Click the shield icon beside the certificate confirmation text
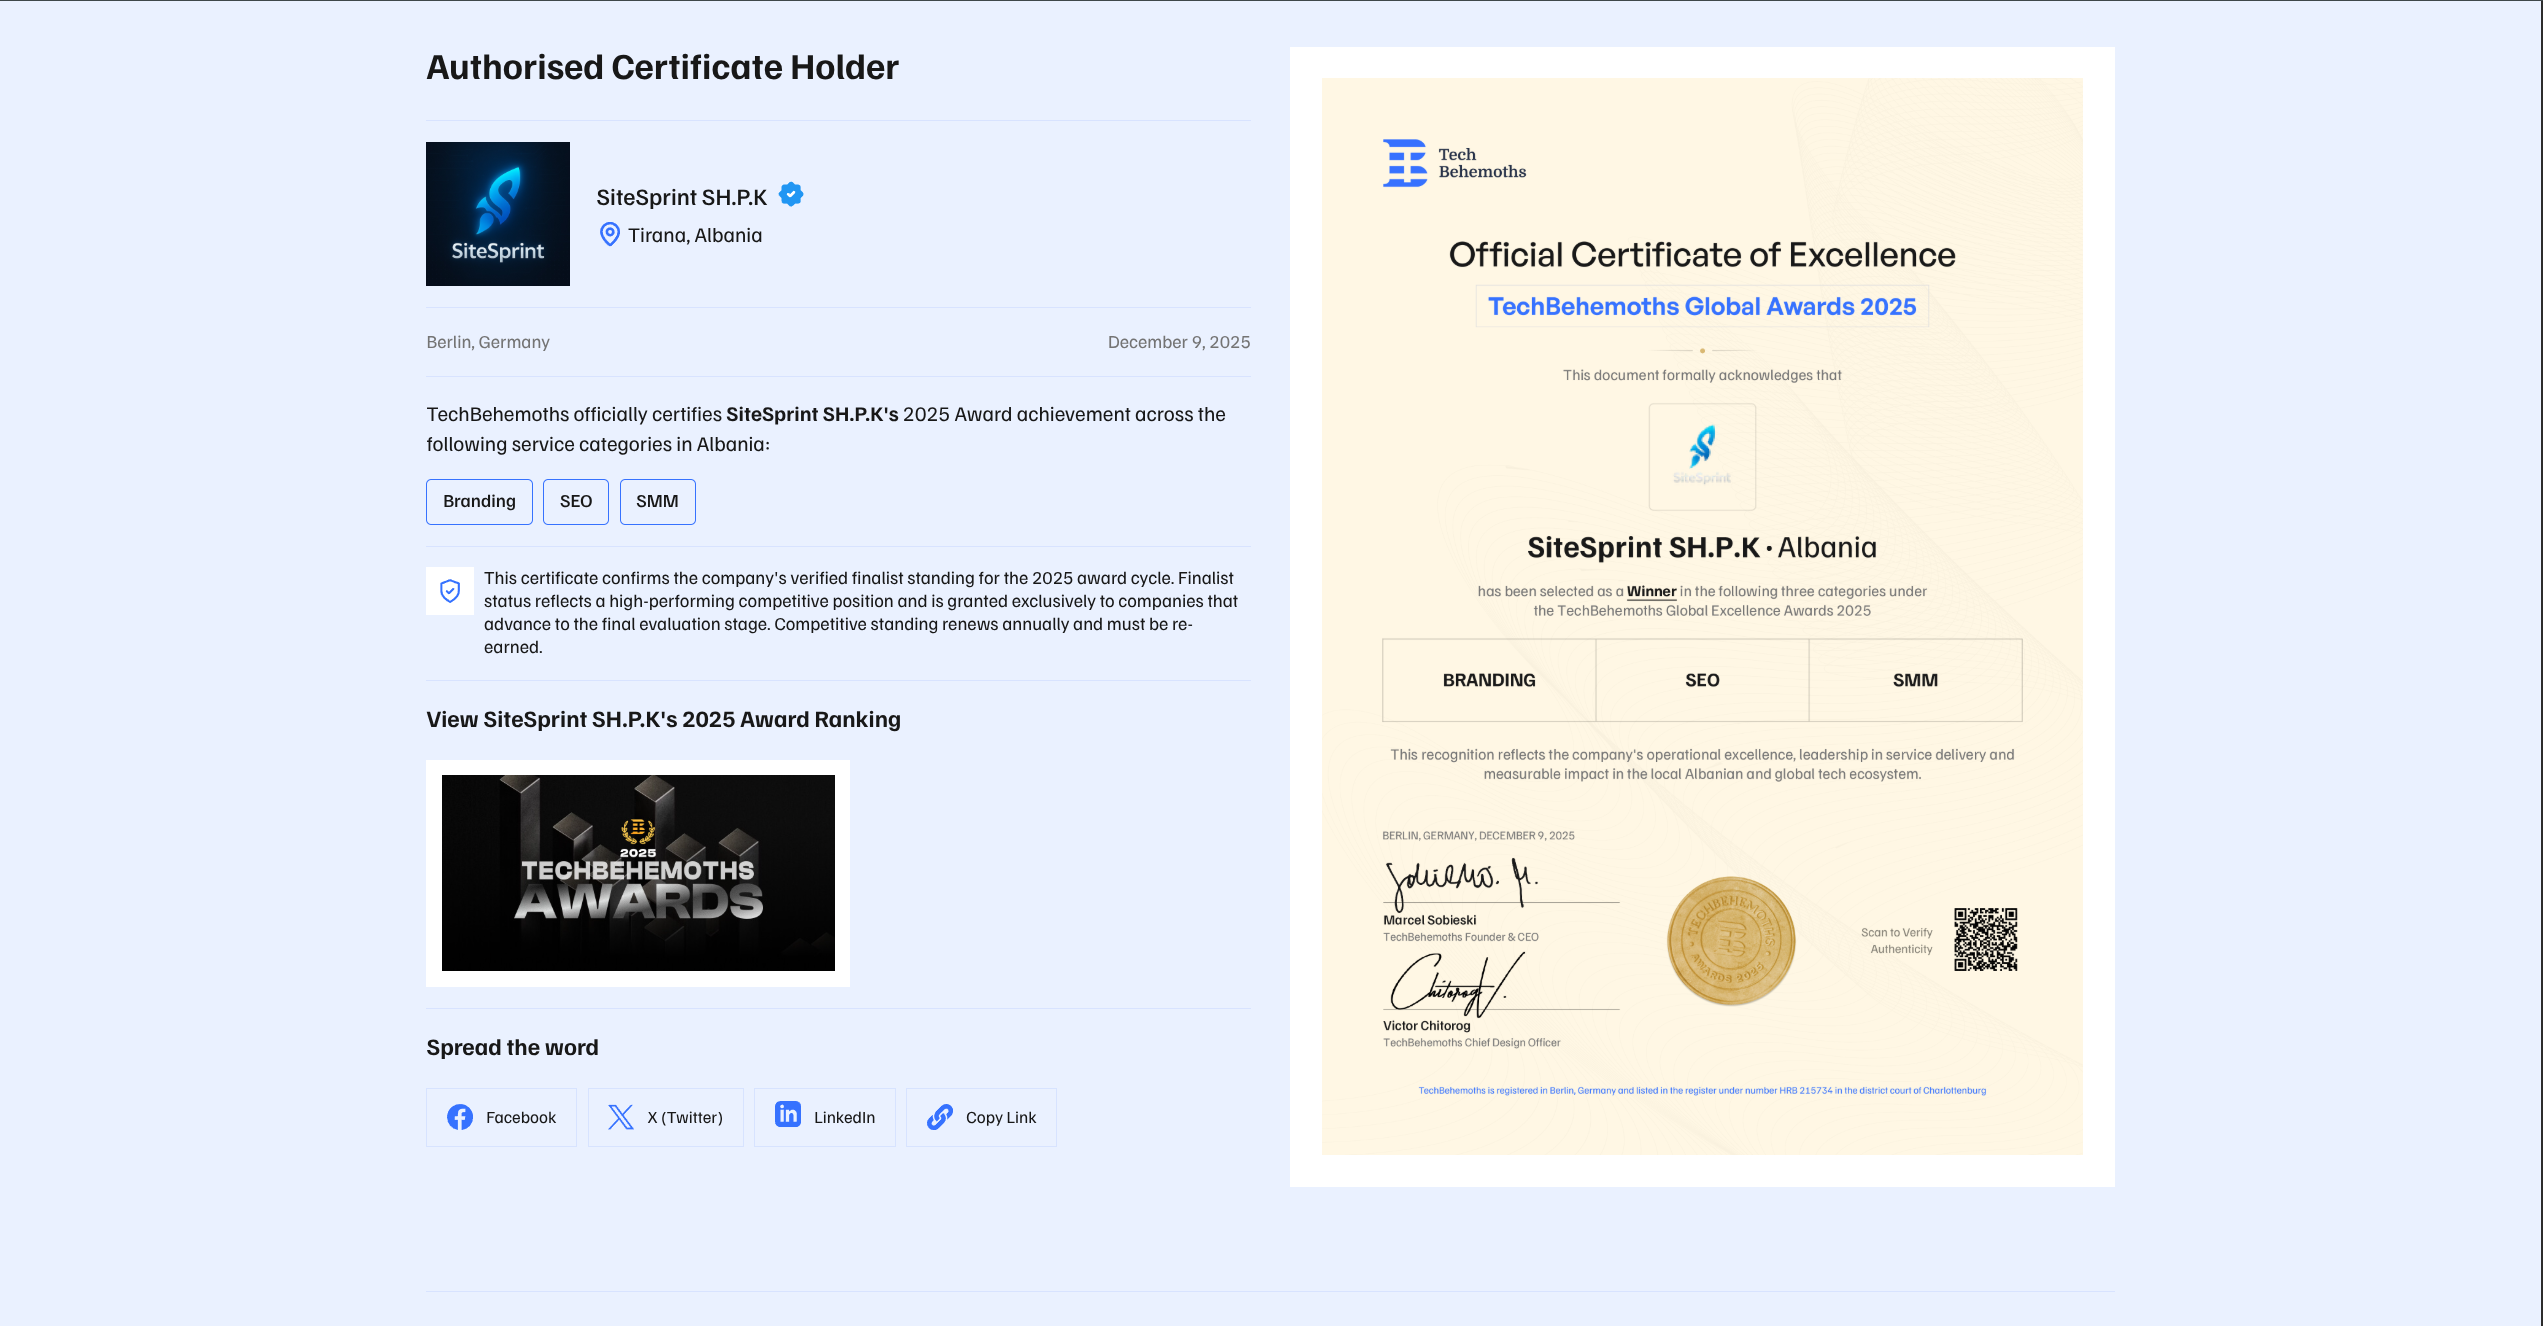The height and width of the screenshot is (1326, 2543). (x=450, y=590)
